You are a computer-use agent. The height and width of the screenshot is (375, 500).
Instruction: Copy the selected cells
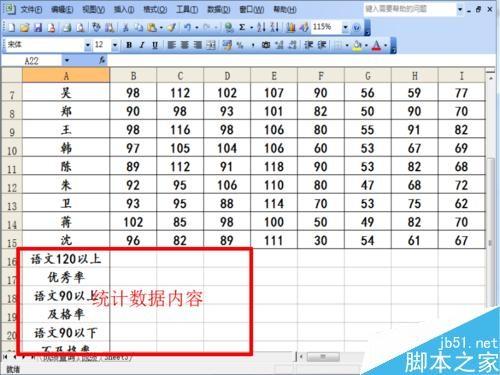click(139, 27)
